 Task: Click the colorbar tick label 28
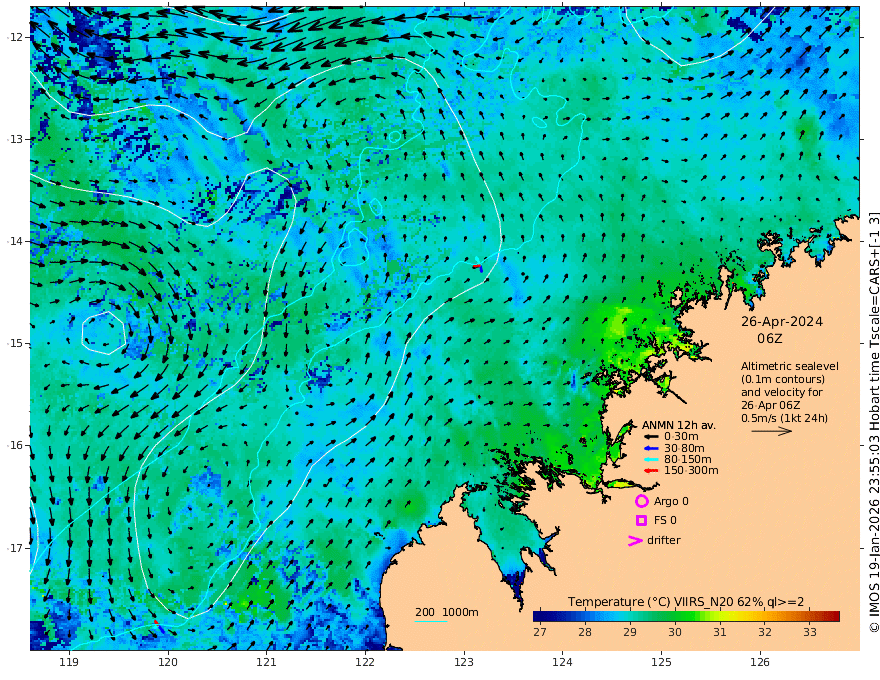point(585,632)
